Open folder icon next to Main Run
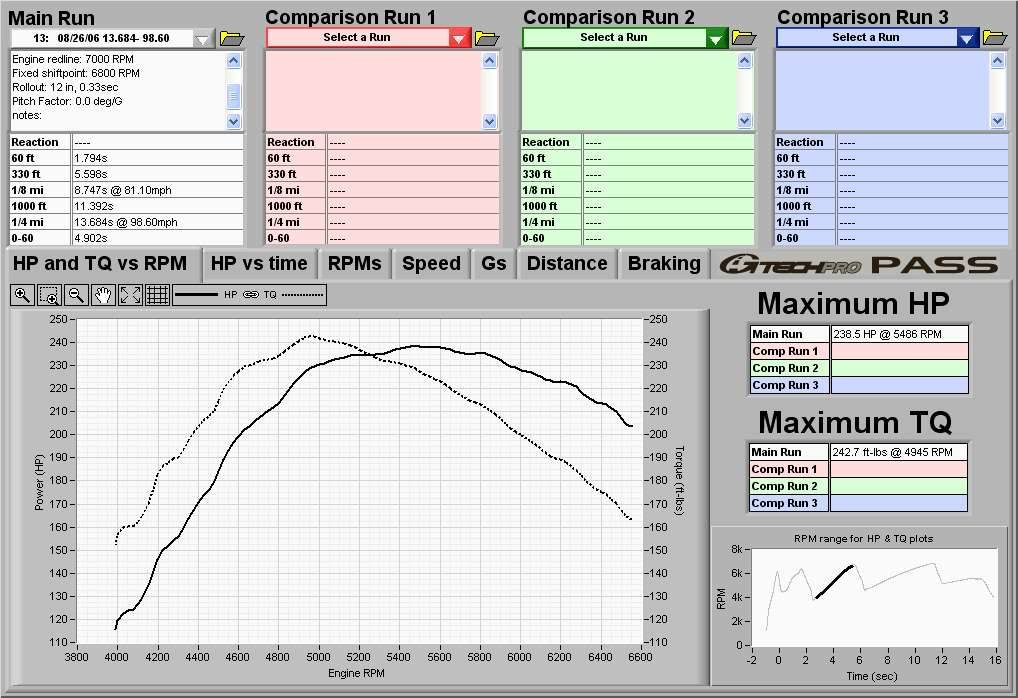This screenshot has width=1018, height=698. (x=231, y=38)
